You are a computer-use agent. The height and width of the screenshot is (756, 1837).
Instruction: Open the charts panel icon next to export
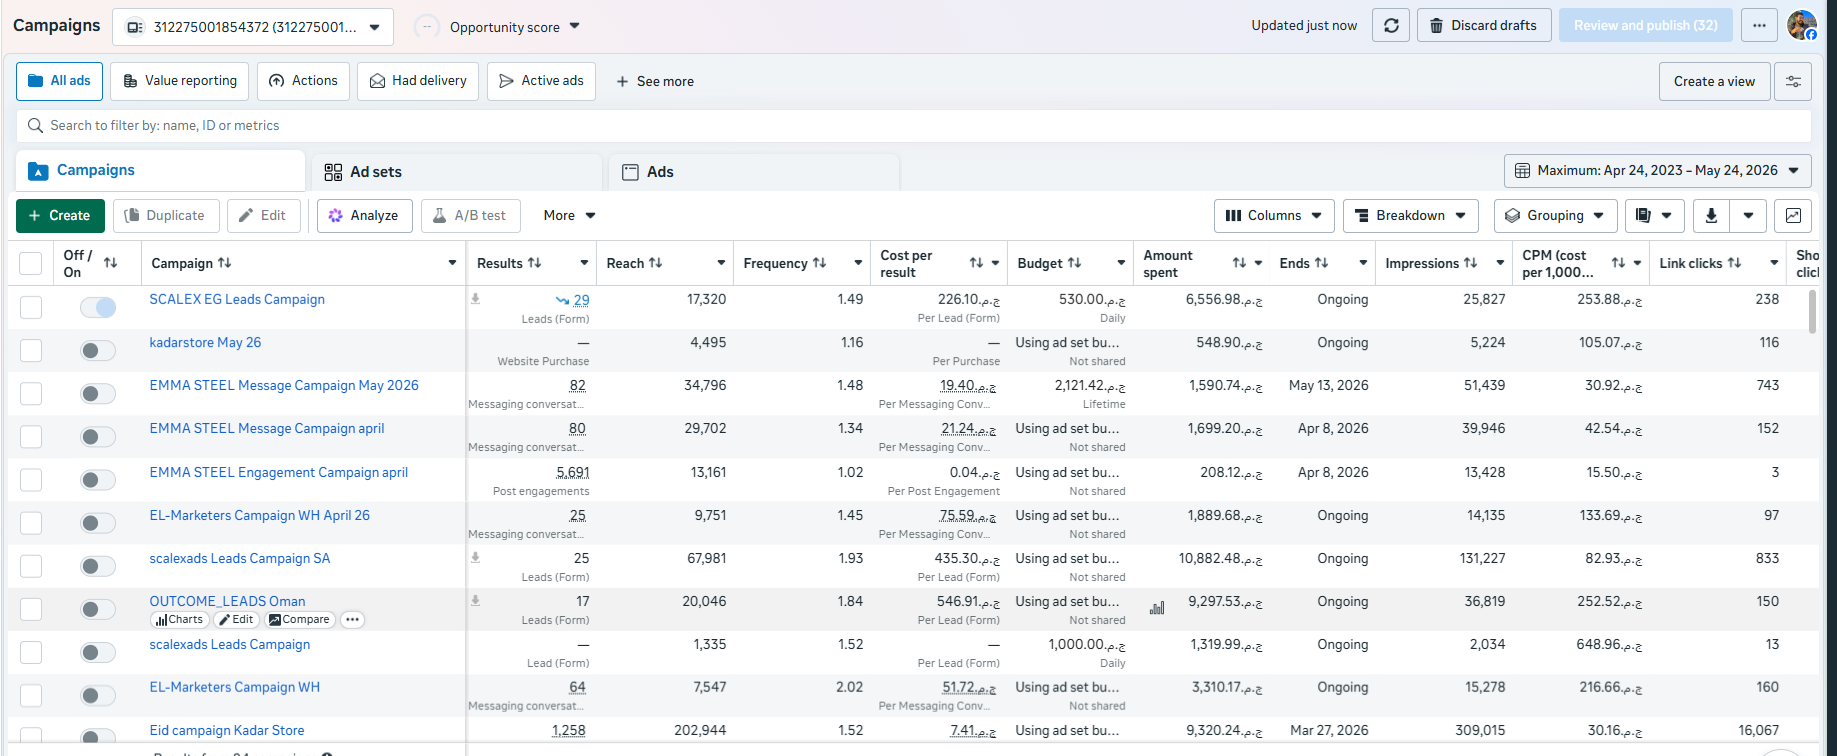pyautogui.click(x=1793, y=215)
